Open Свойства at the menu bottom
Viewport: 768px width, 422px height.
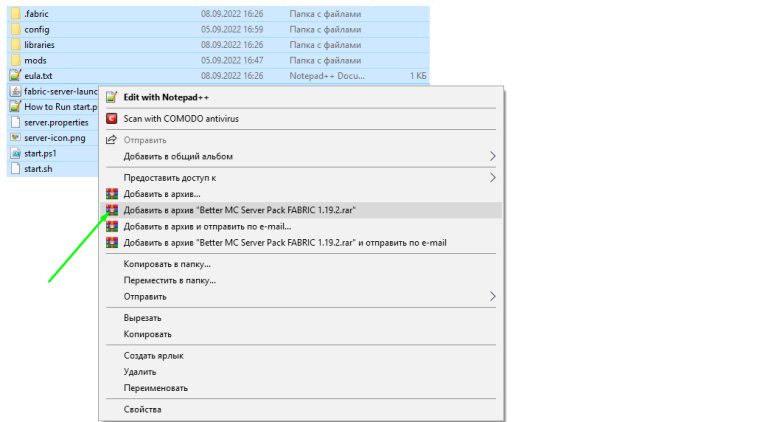pyautogui.click(x=142, y=409)
